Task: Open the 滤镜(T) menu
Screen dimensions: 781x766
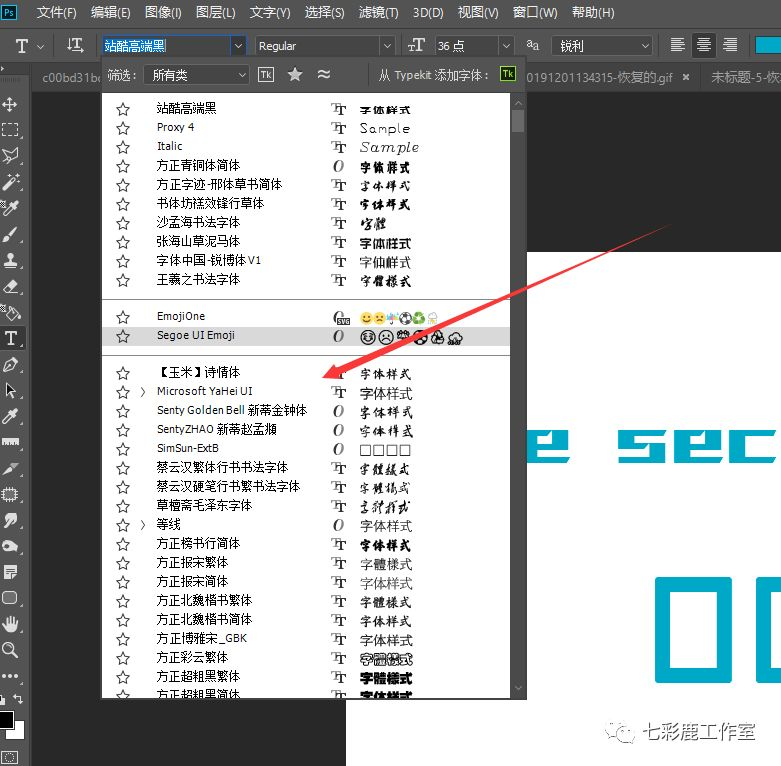Action: 379,12
